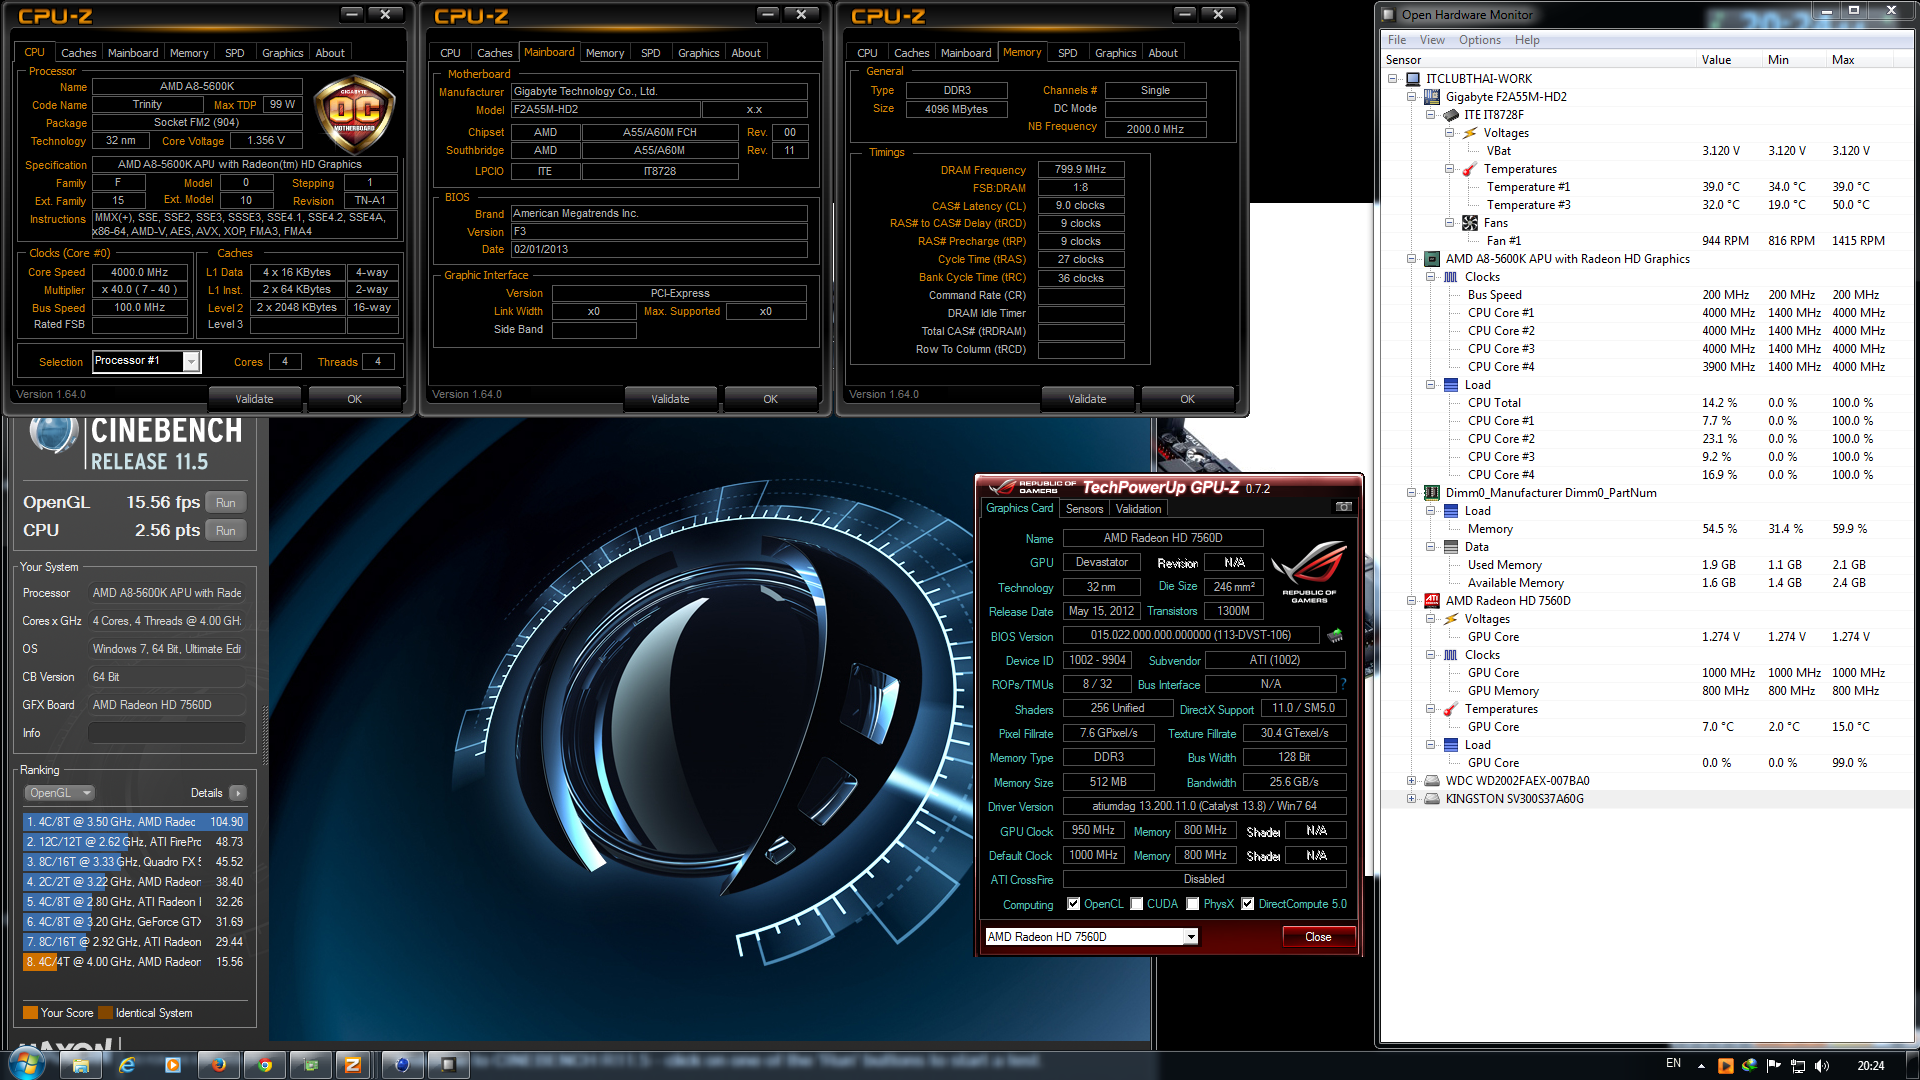Open the Windows Start orb
The width and height of the screenshot is (1920, 1080).
point(27,1064)
